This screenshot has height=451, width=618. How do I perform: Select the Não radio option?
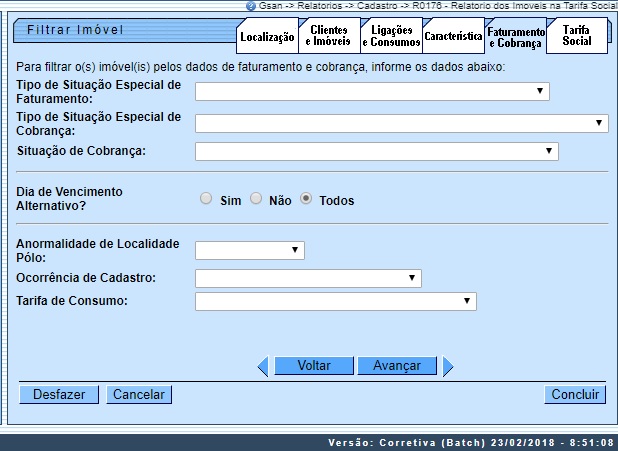click(256, 199)
